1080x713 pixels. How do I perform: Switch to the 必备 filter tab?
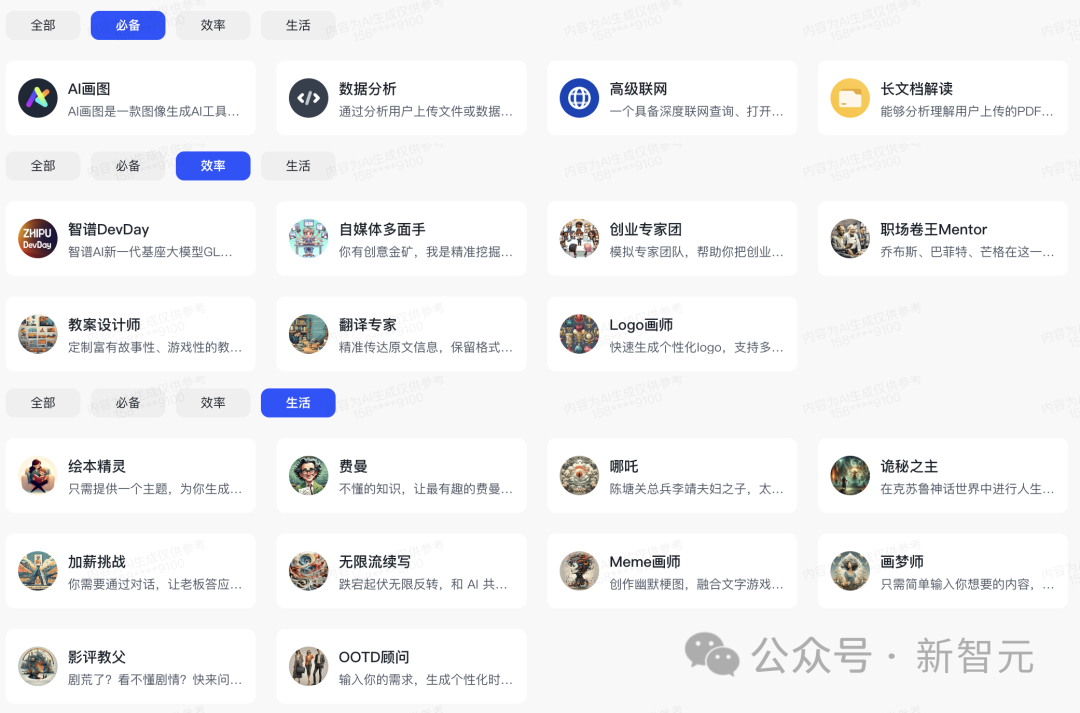127,25
